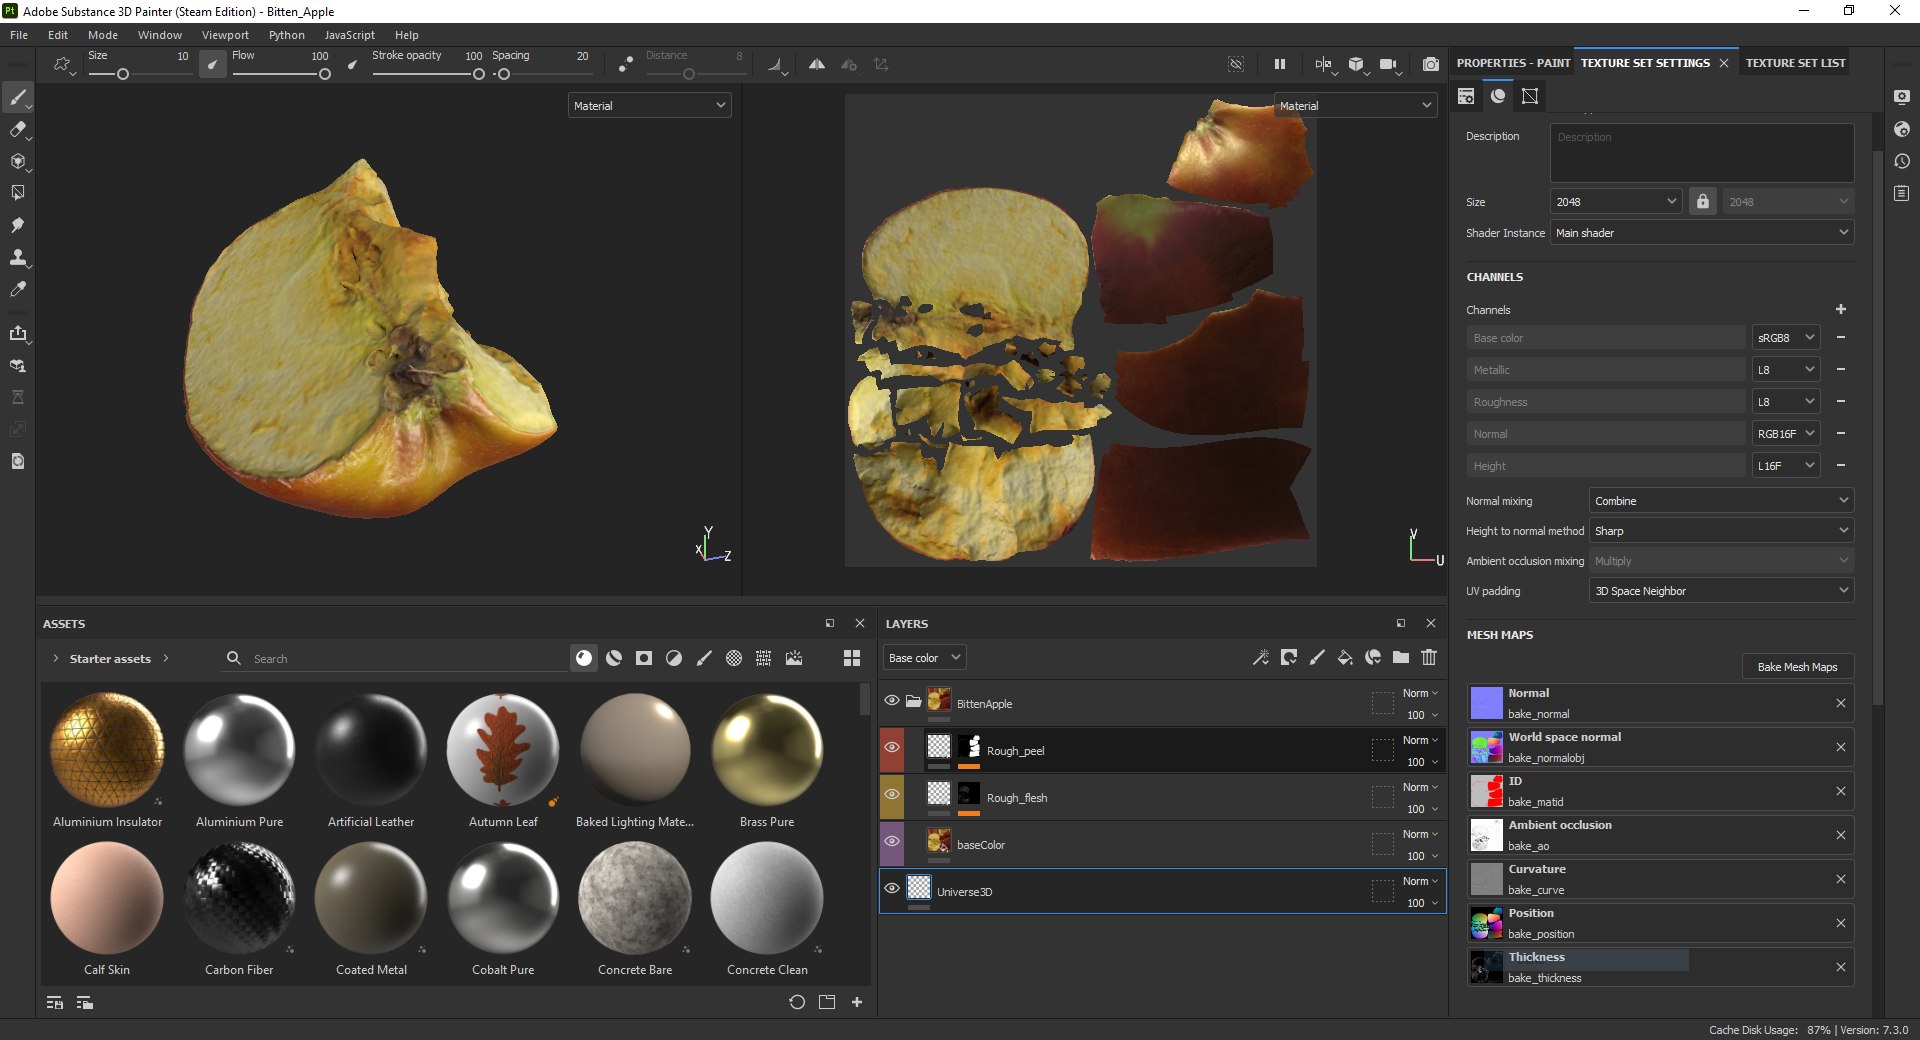
Task: Select the Autumn Leaf material thumbnail
Action: pyautogui.click(x=503, y=749)
